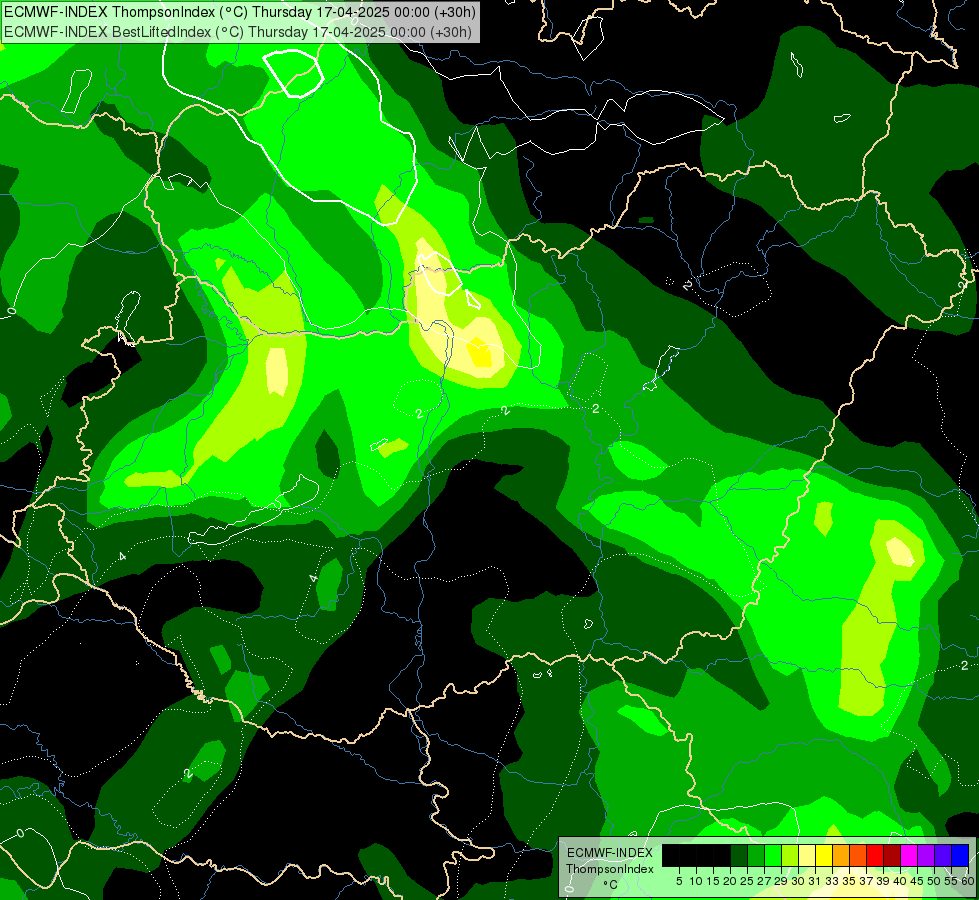979x900 pixels.
Task: Click the BestLiftedIndex title line at top
Action: coord(238,32)
